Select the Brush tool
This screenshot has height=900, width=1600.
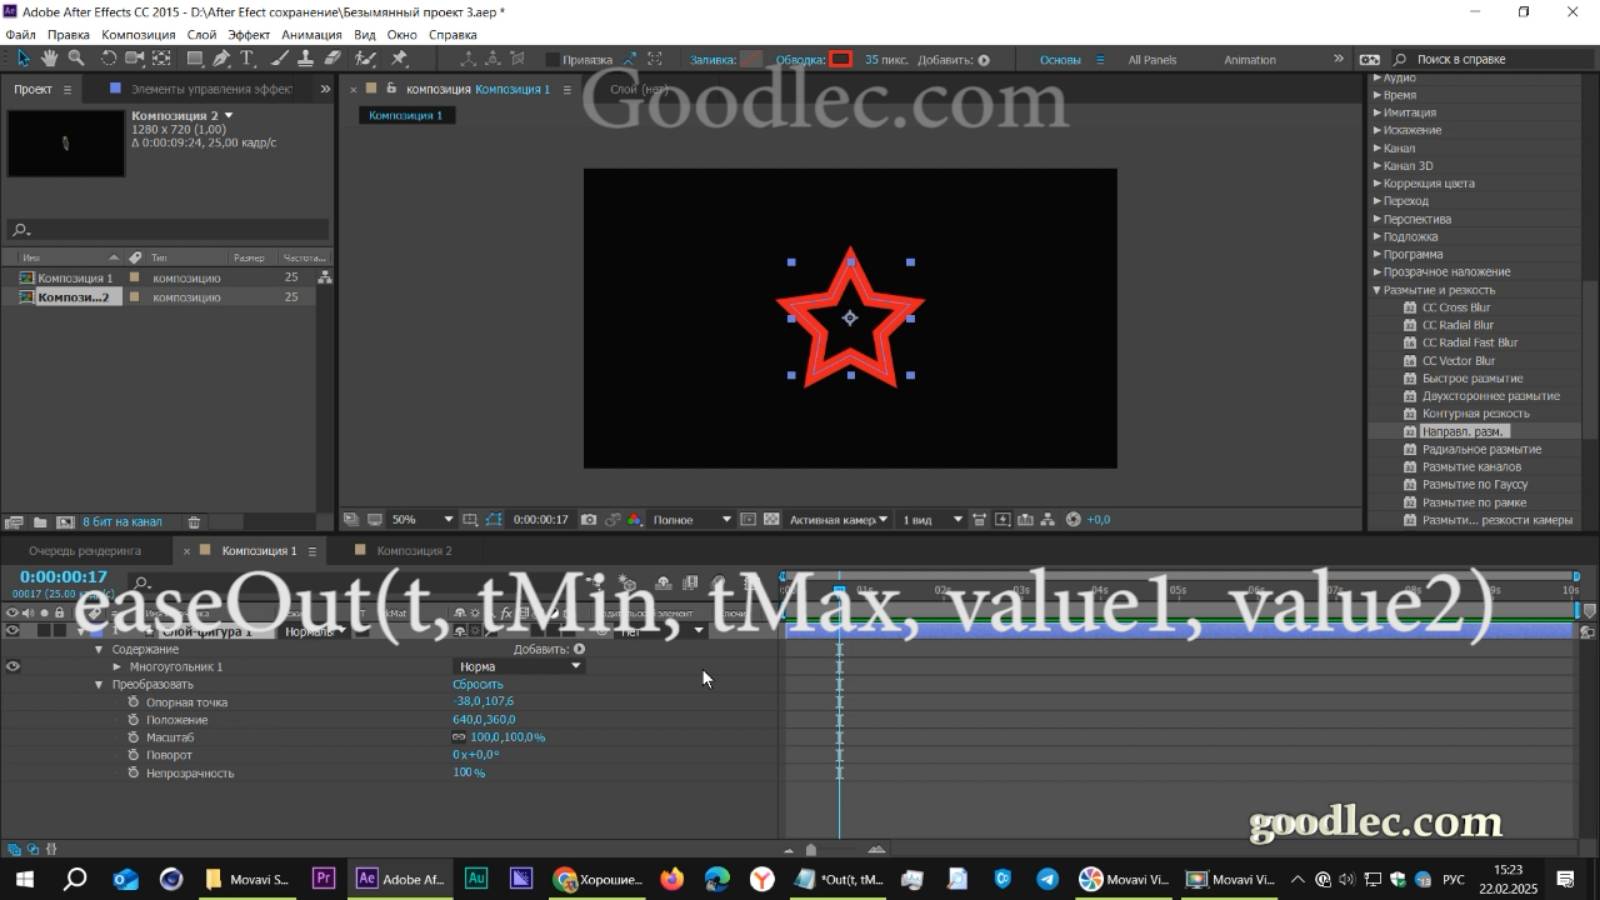click(280, 59)
